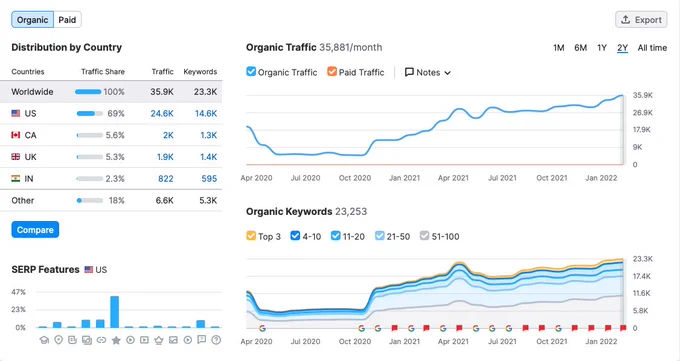Viewport: 680px width, 361px height.
Task: Click the US flag beside SERP Features
Action: 88,269
